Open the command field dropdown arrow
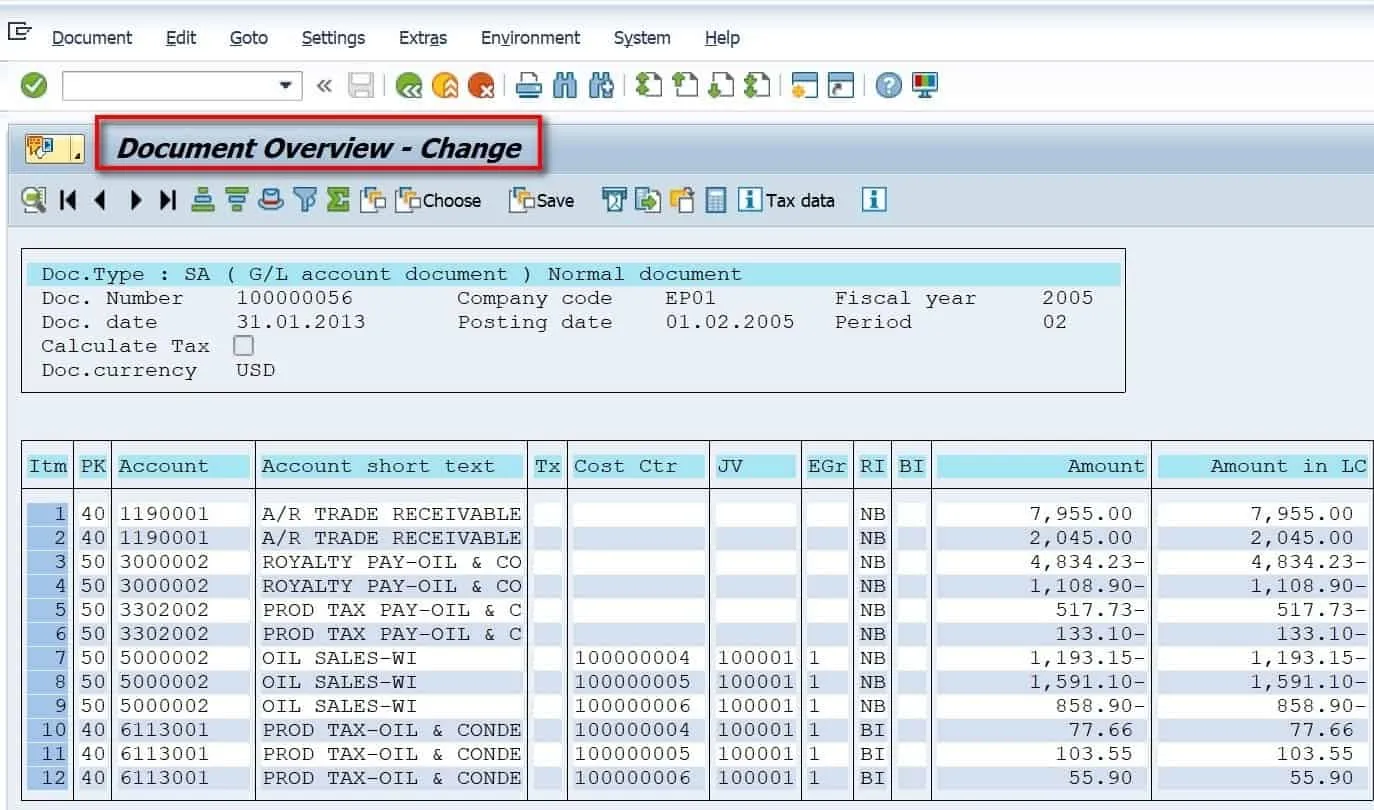The image size is (1374, 810). [x=287, y=86]
